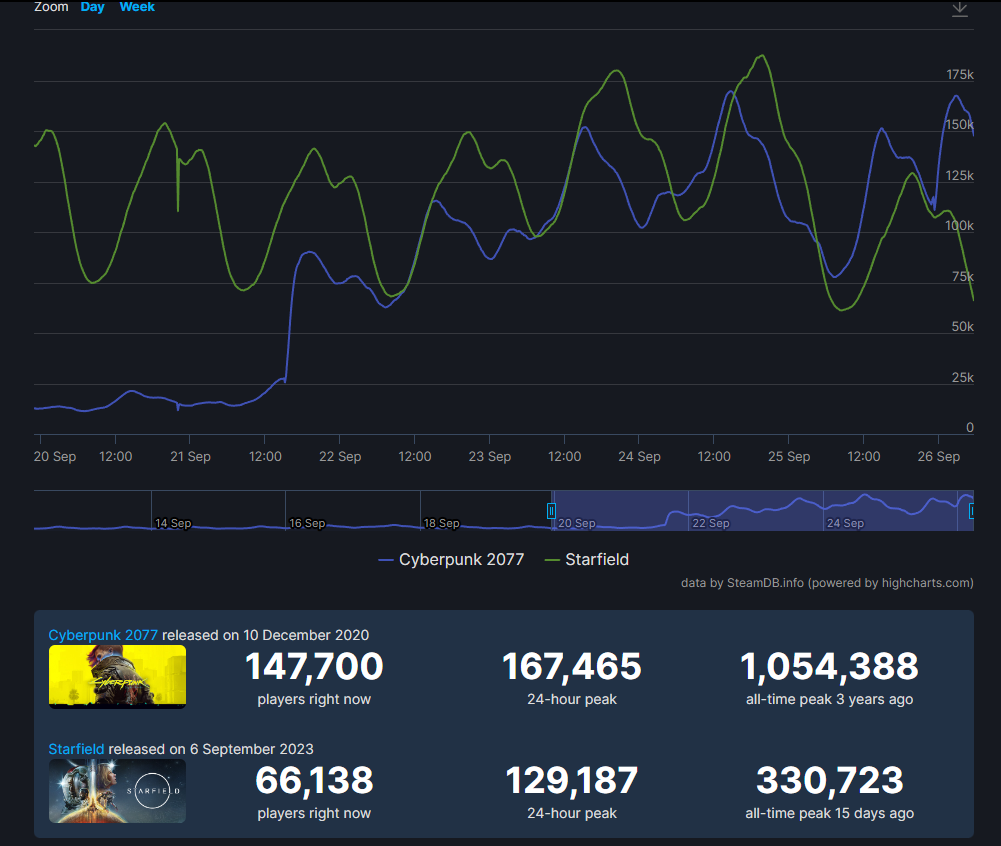Open Starfield cover art thumbnail
The height and width of the screenshot is (846, 1001).
pos(117,791)
